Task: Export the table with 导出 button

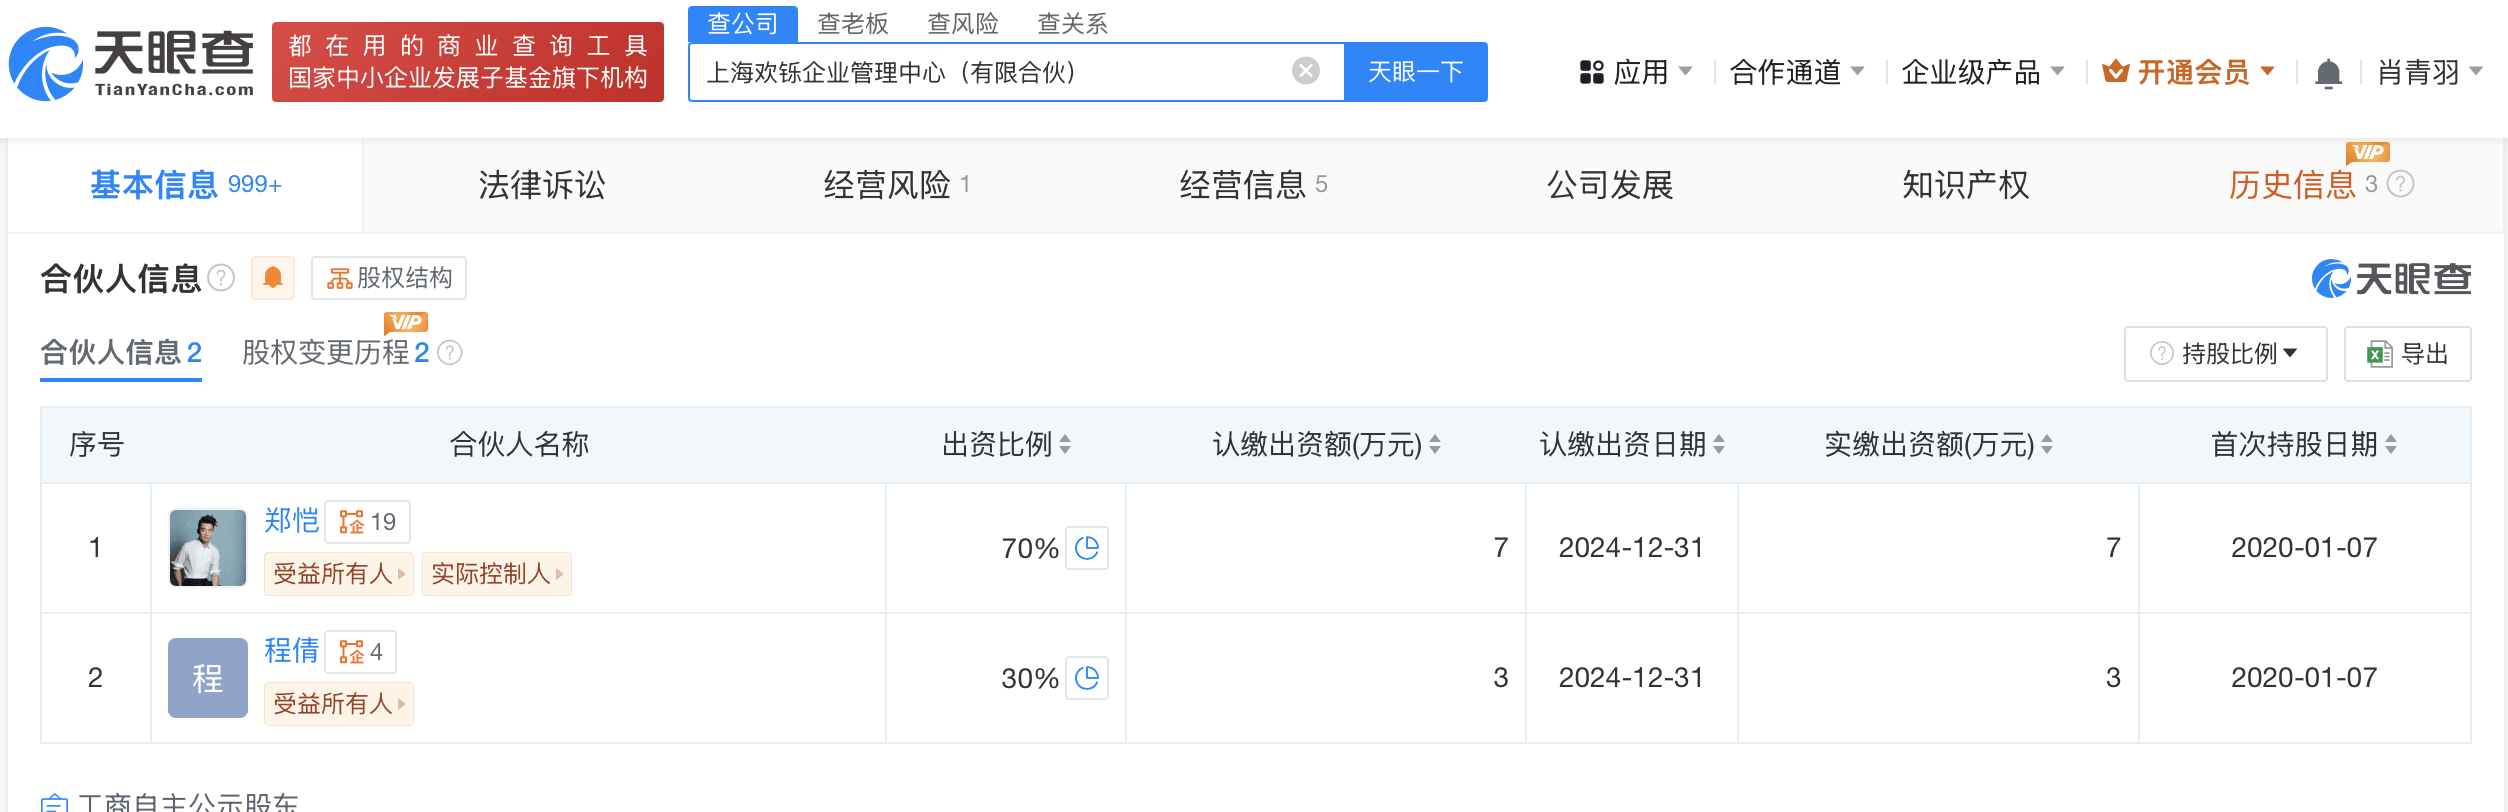Action: click(x=2407, y=354)
